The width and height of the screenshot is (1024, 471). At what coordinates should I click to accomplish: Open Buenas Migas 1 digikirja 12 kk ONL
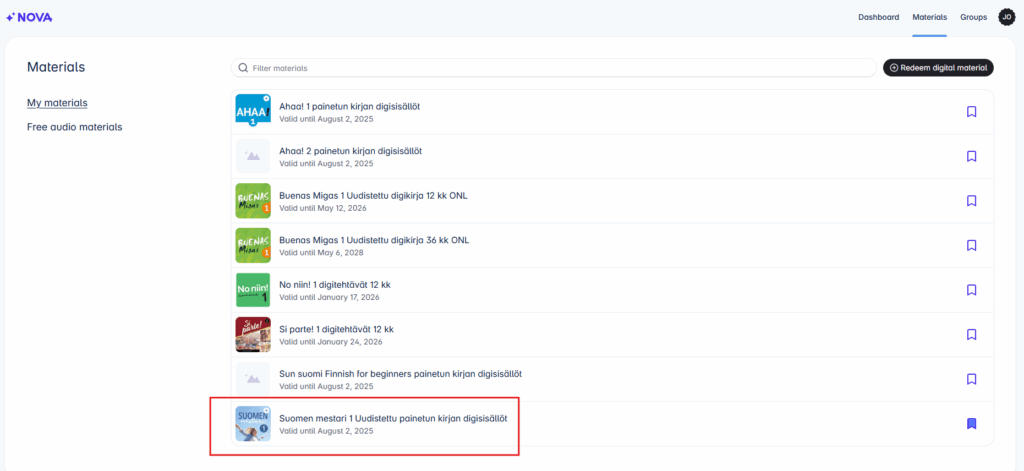click(373, 195)
